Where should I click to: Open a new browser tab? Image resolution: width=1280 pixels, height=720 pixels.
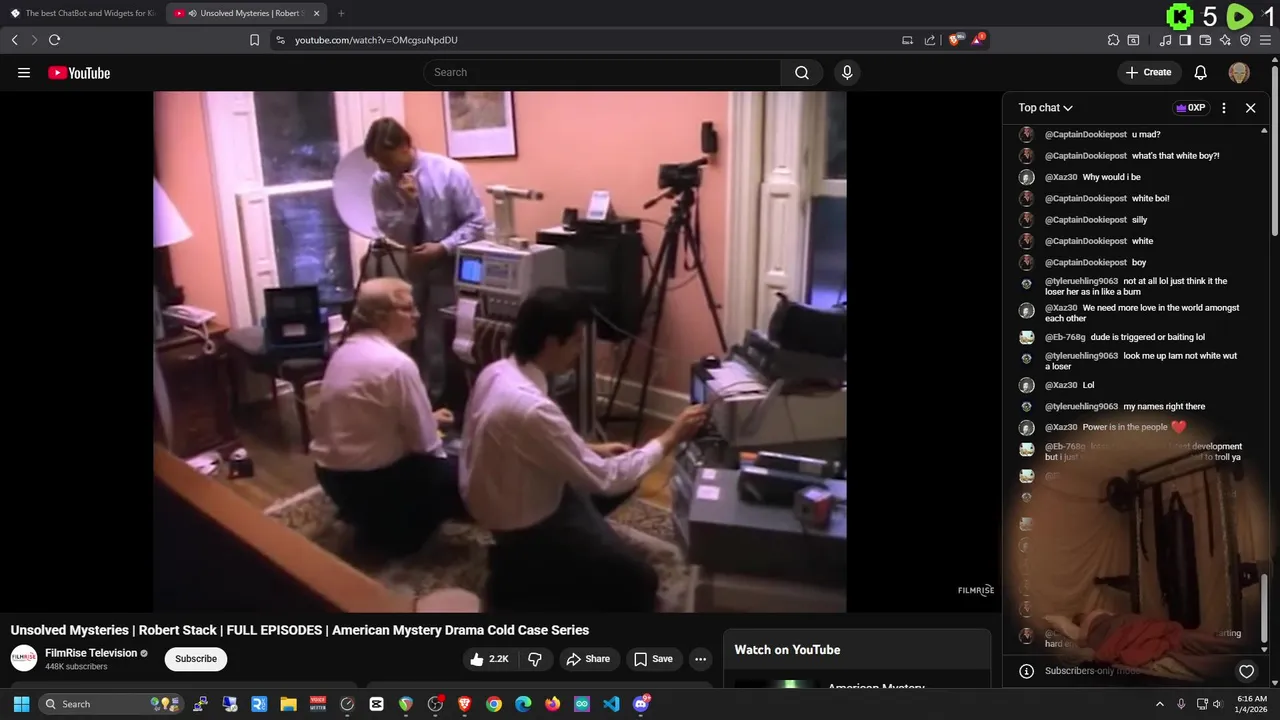[341, 13]
